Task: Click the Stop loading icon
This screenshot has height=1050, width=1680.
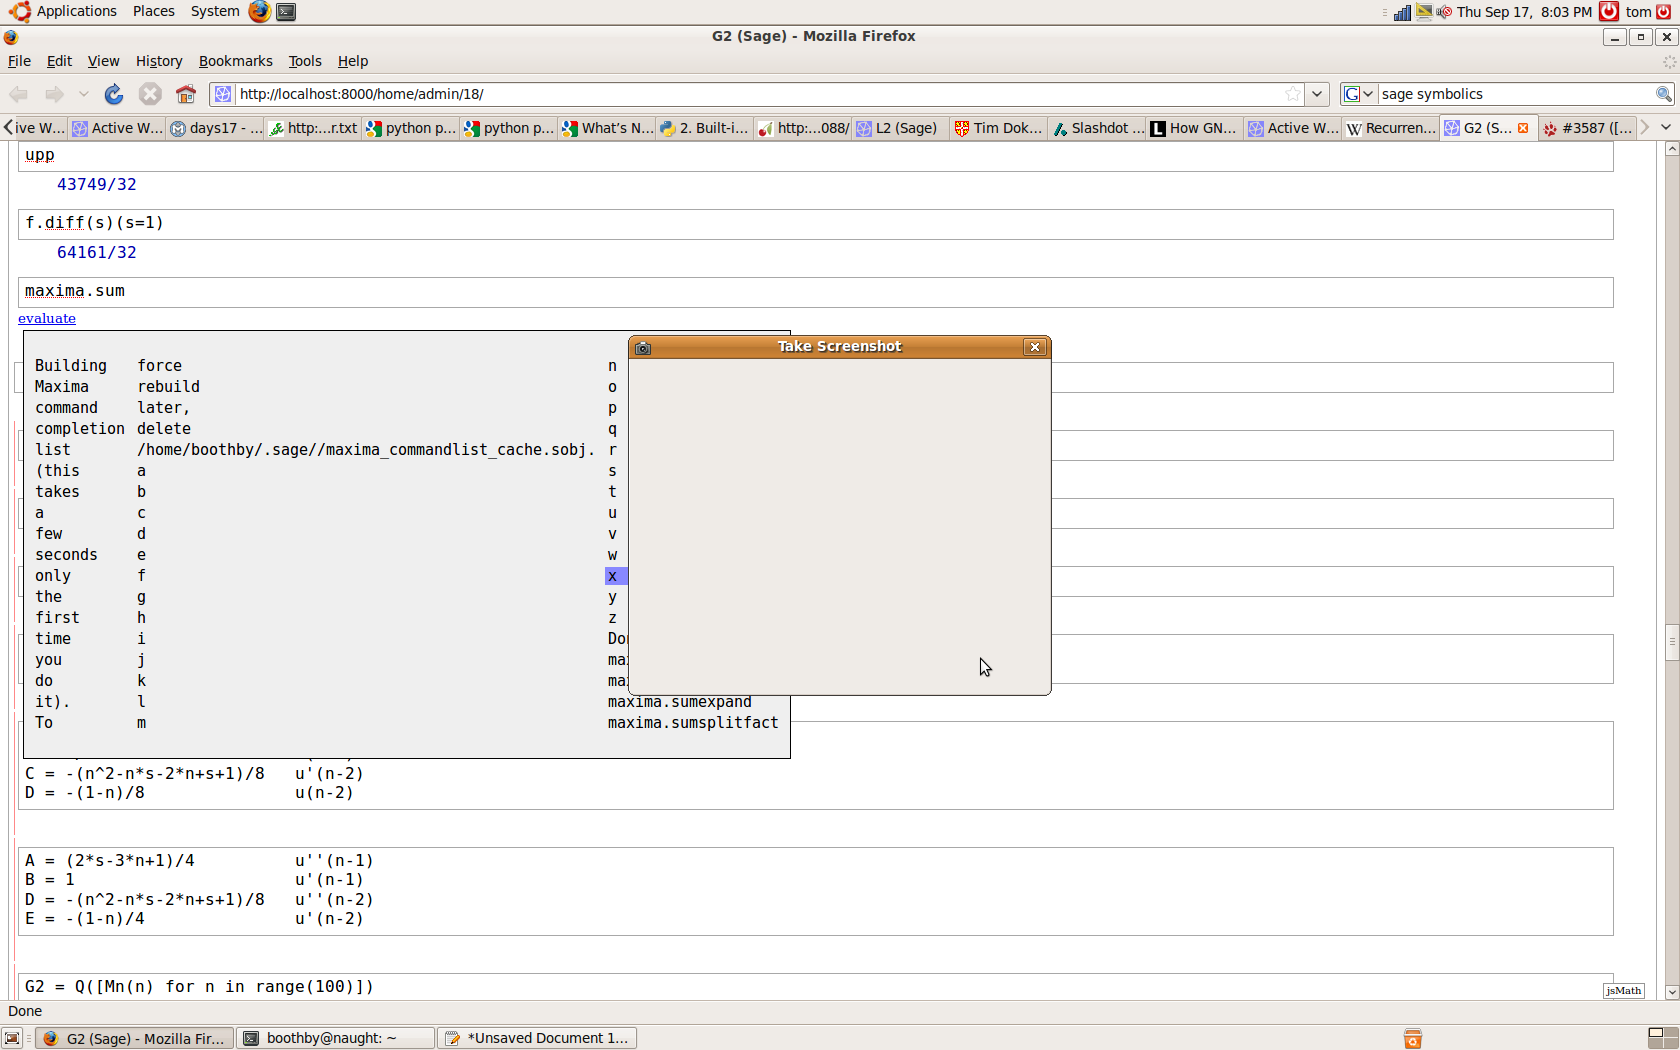Action: (x=150, y=94)
